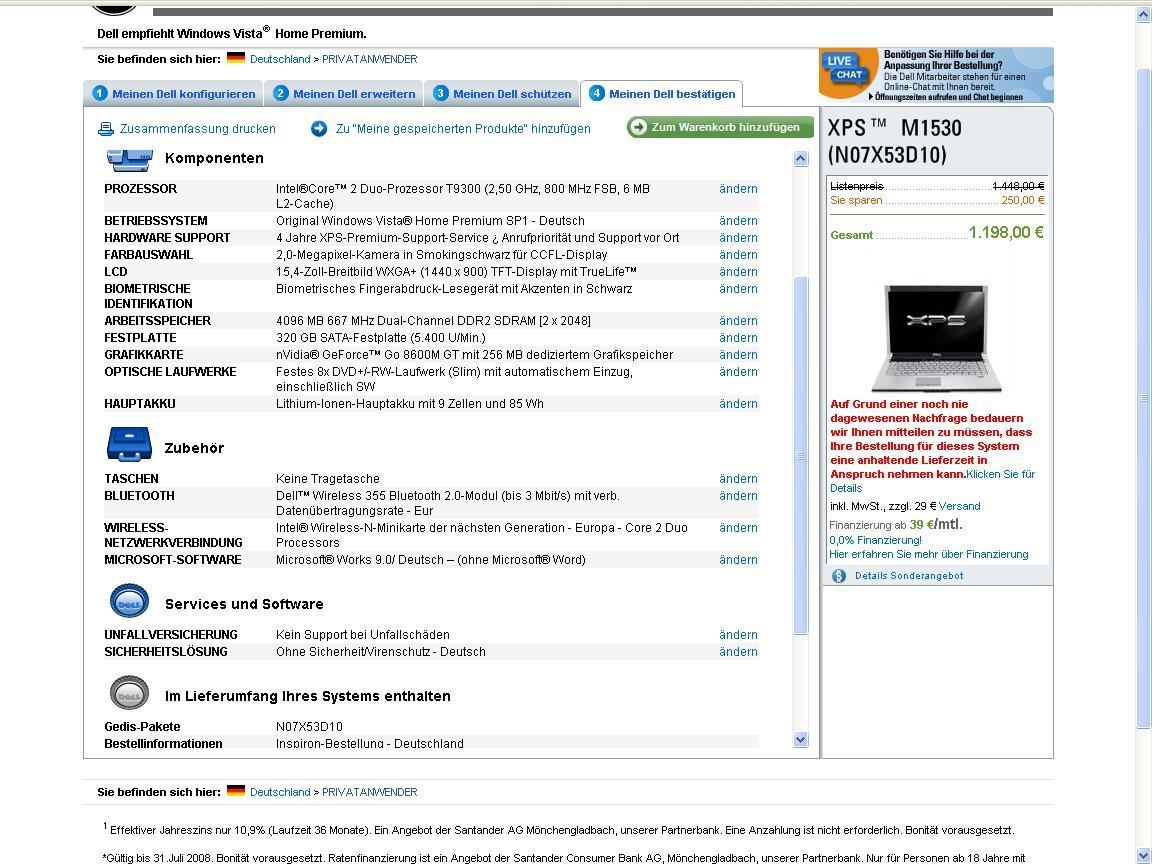
Task: Click ändern for BLUETOOTH
Action: tap(738, 496)
